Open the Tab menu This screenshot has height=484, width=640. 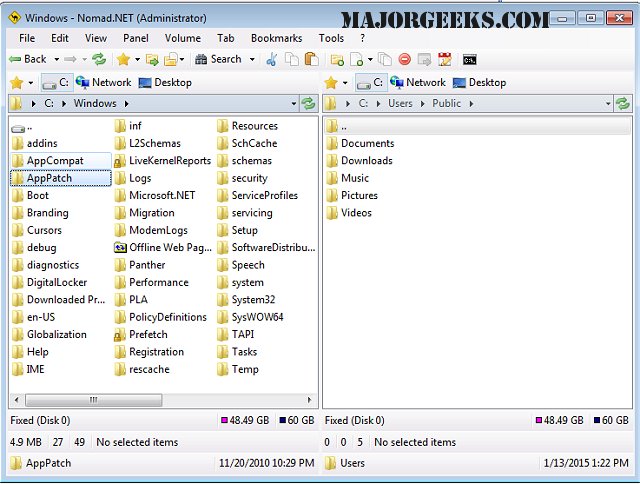coord(226,38)
